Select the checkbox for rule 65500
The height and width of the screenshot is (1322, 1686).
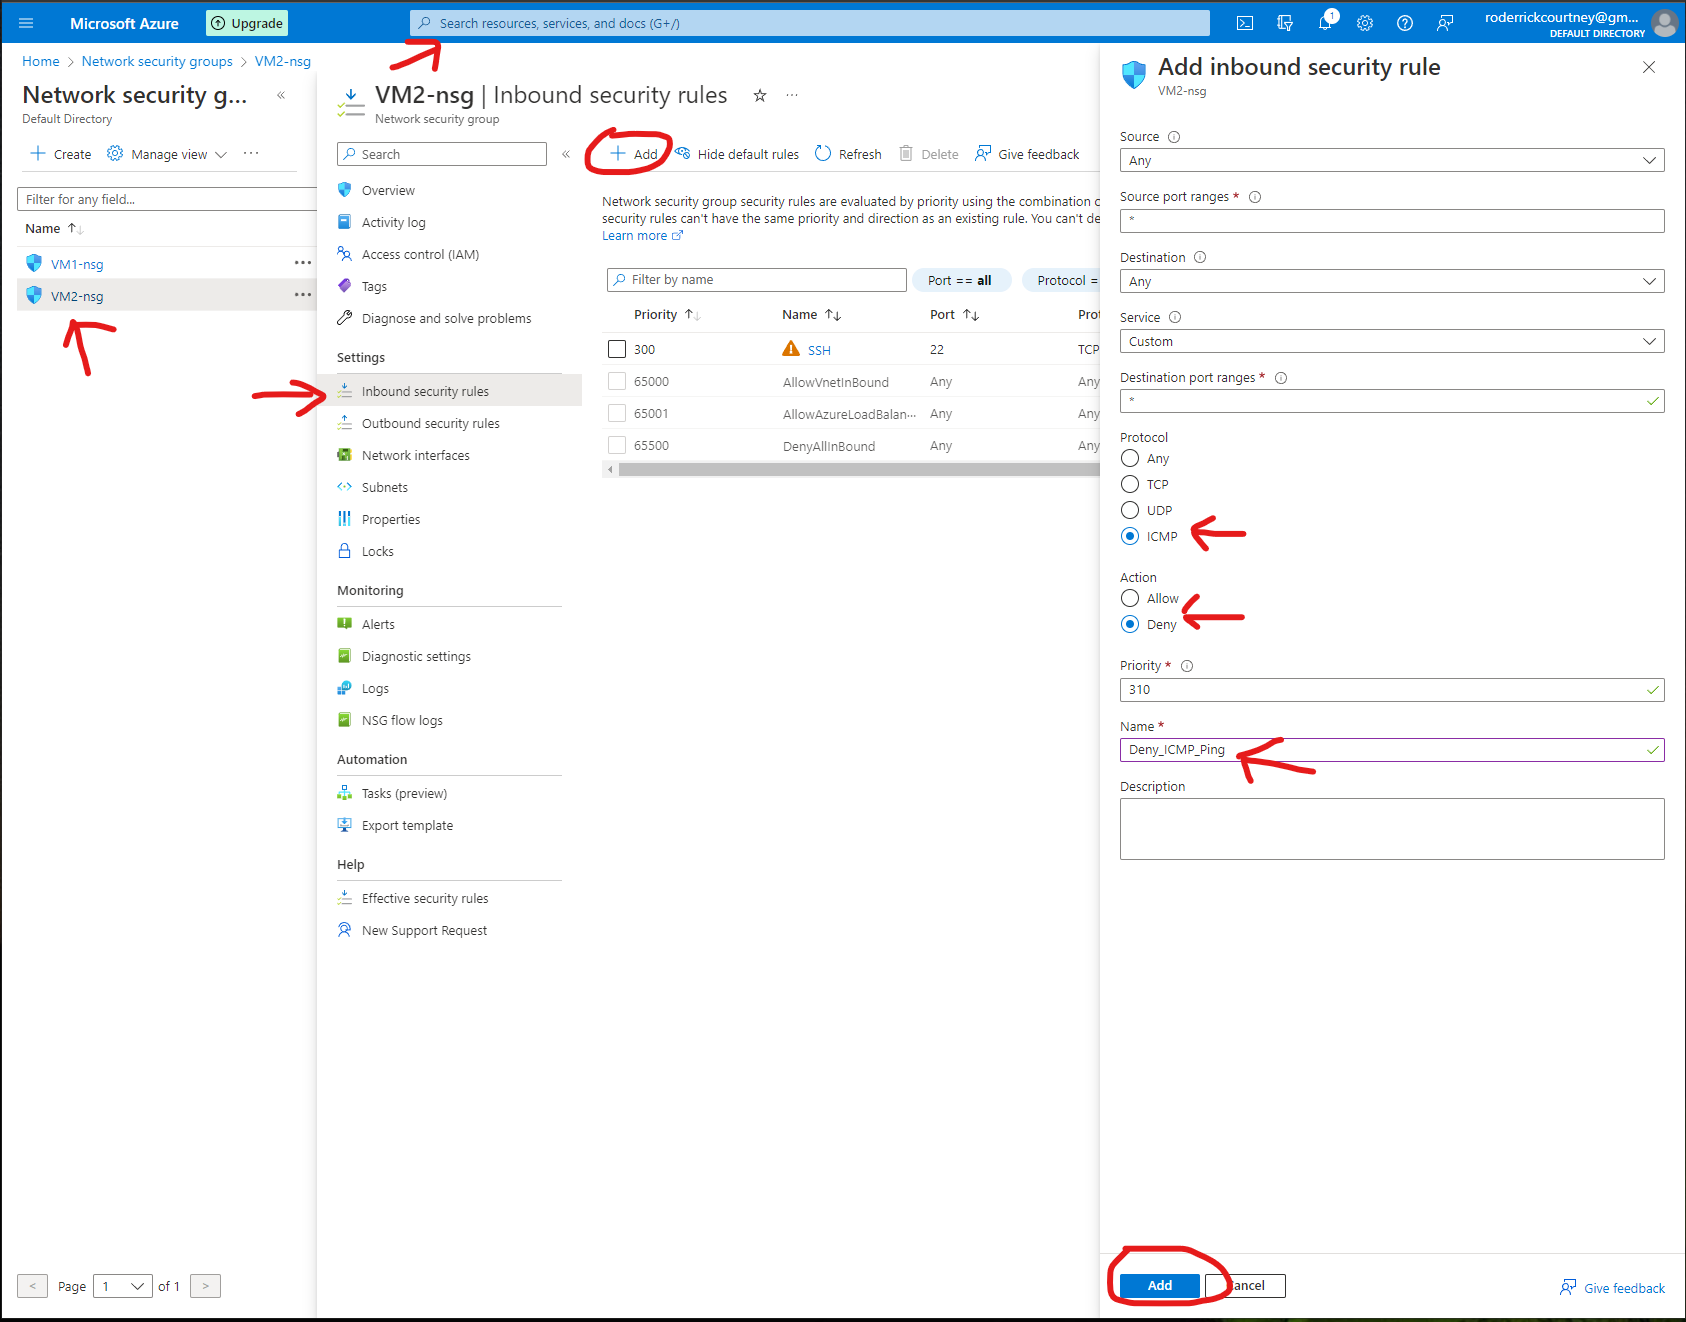617,445
